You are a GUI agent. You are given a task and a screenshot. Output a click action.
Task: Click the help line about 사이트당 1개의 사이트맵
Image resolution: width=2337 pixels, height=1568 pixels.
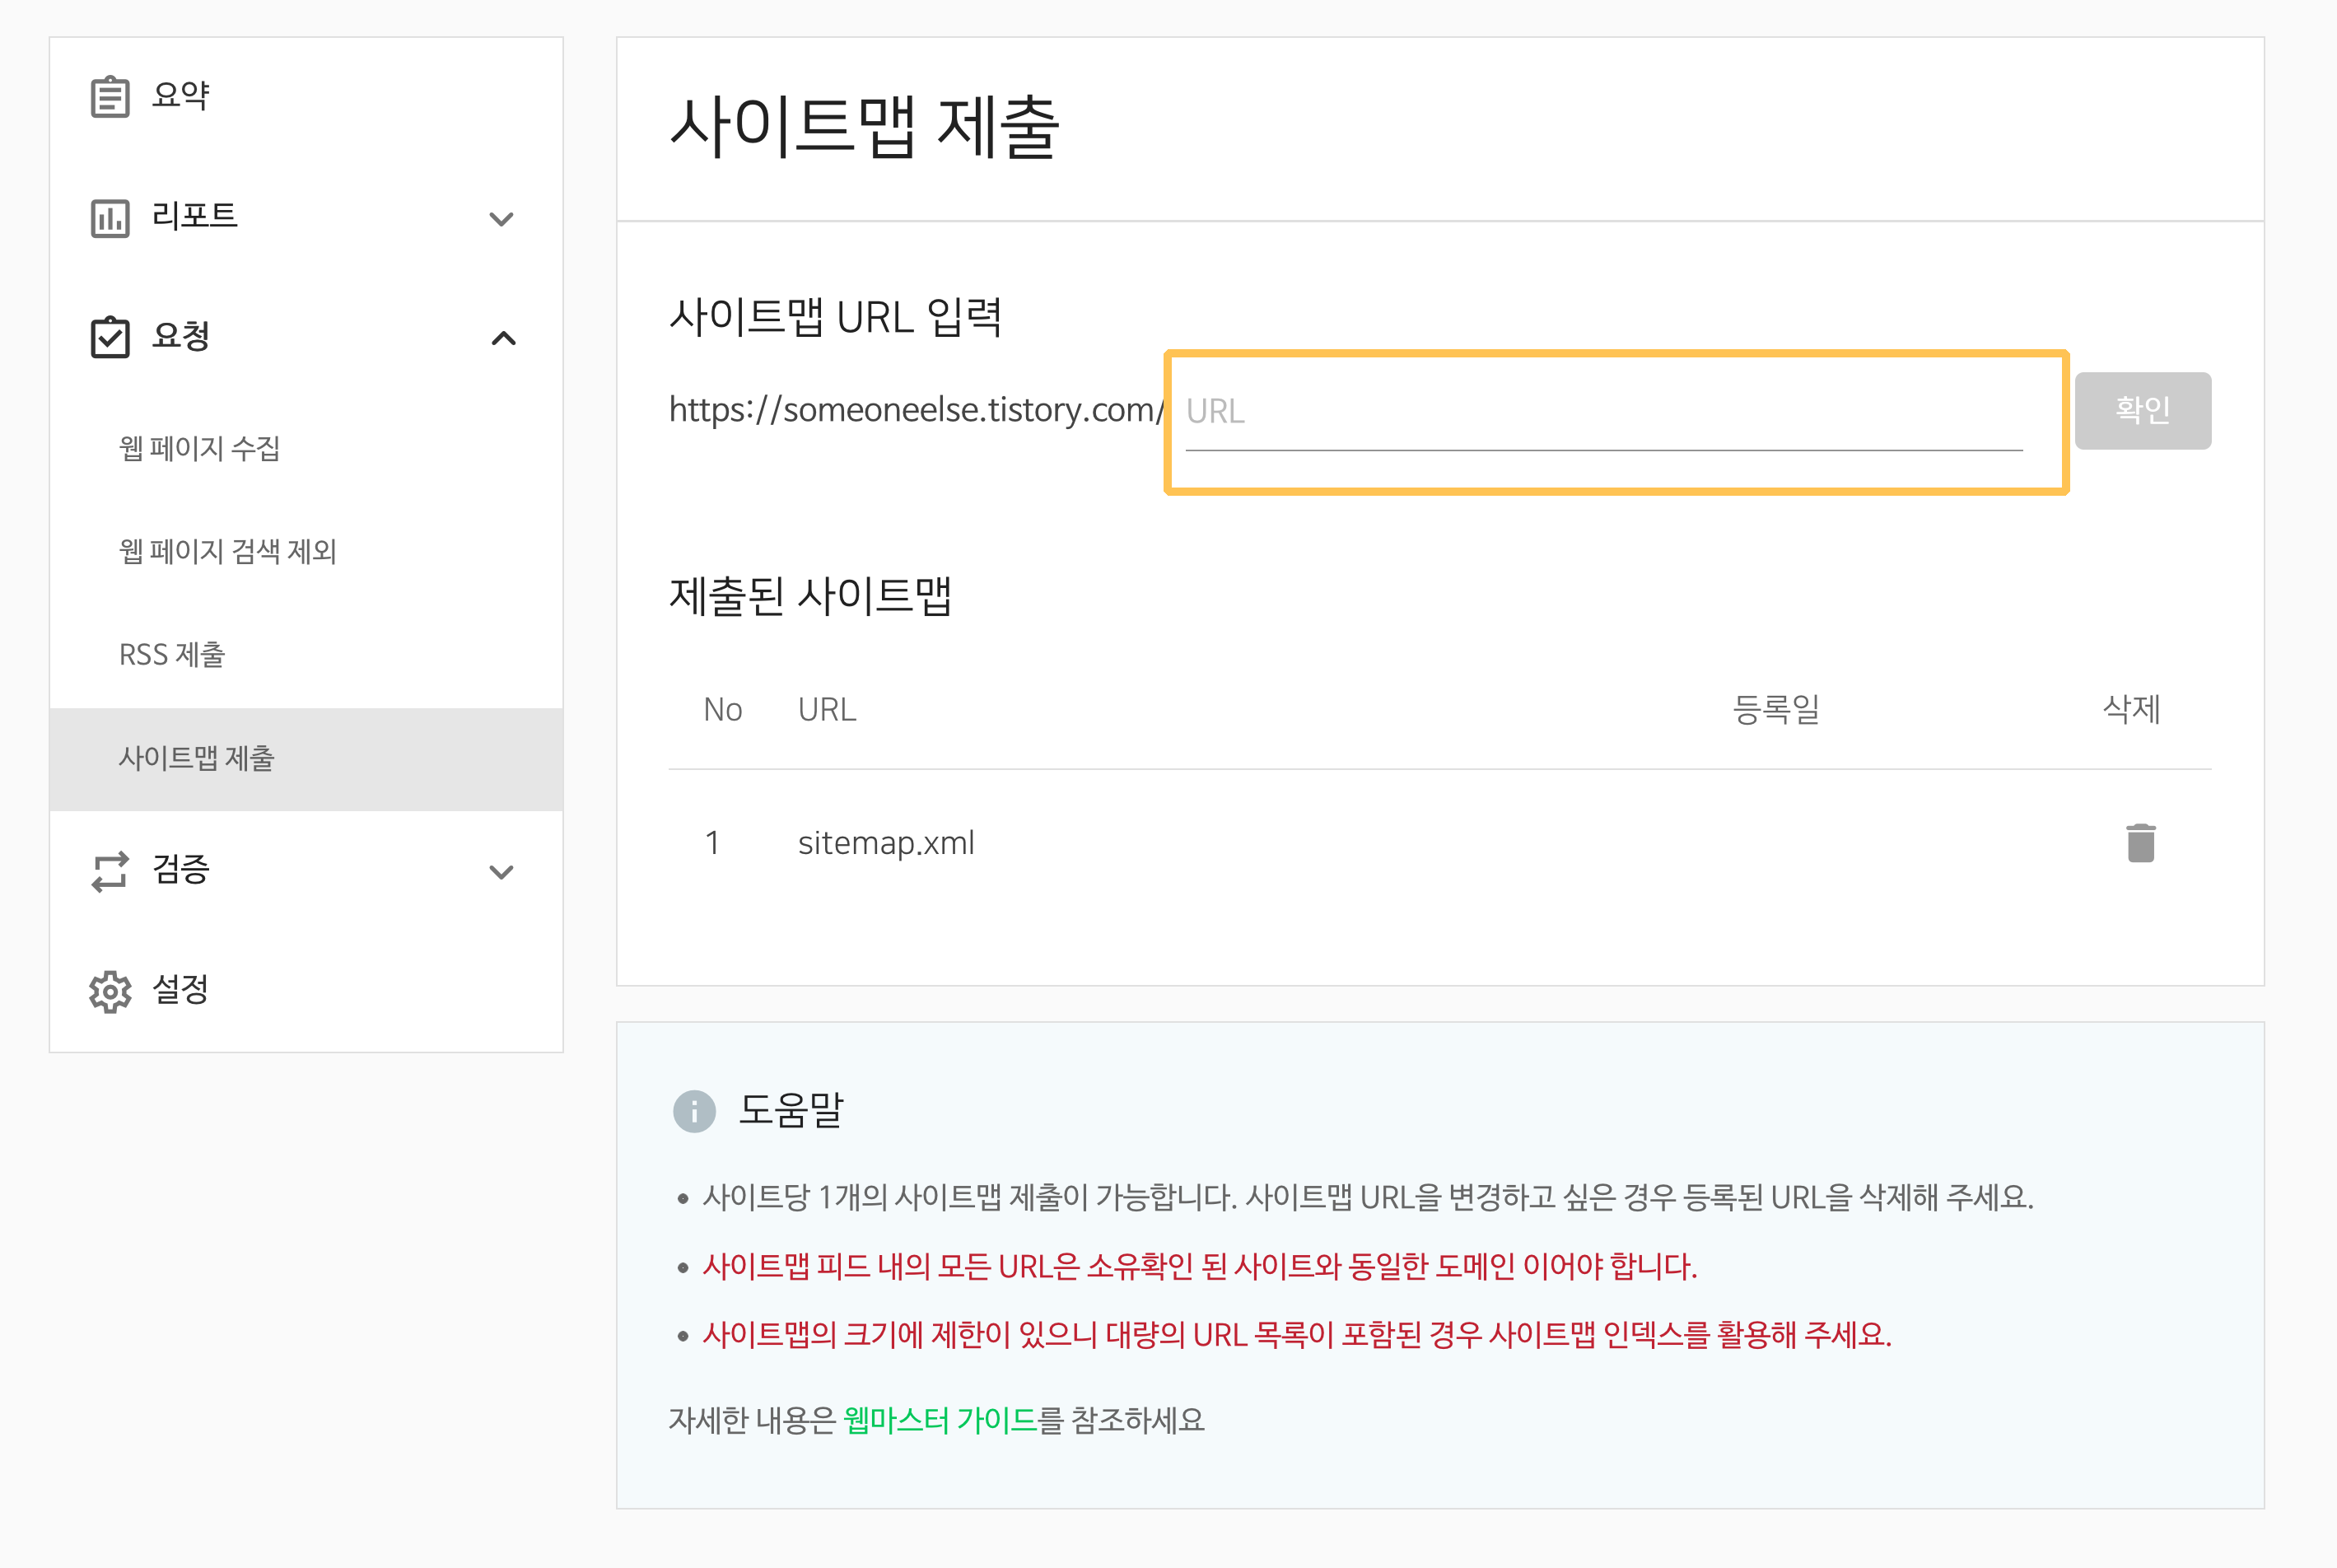(1368, 1197)
